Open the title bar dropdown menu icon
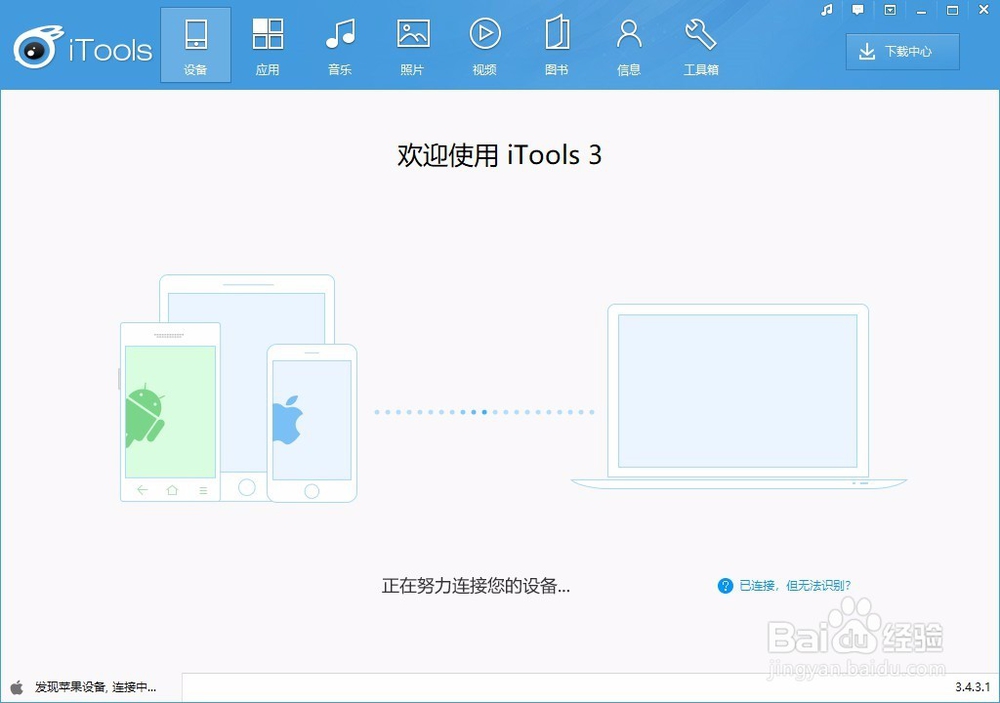 click(890, 10)
